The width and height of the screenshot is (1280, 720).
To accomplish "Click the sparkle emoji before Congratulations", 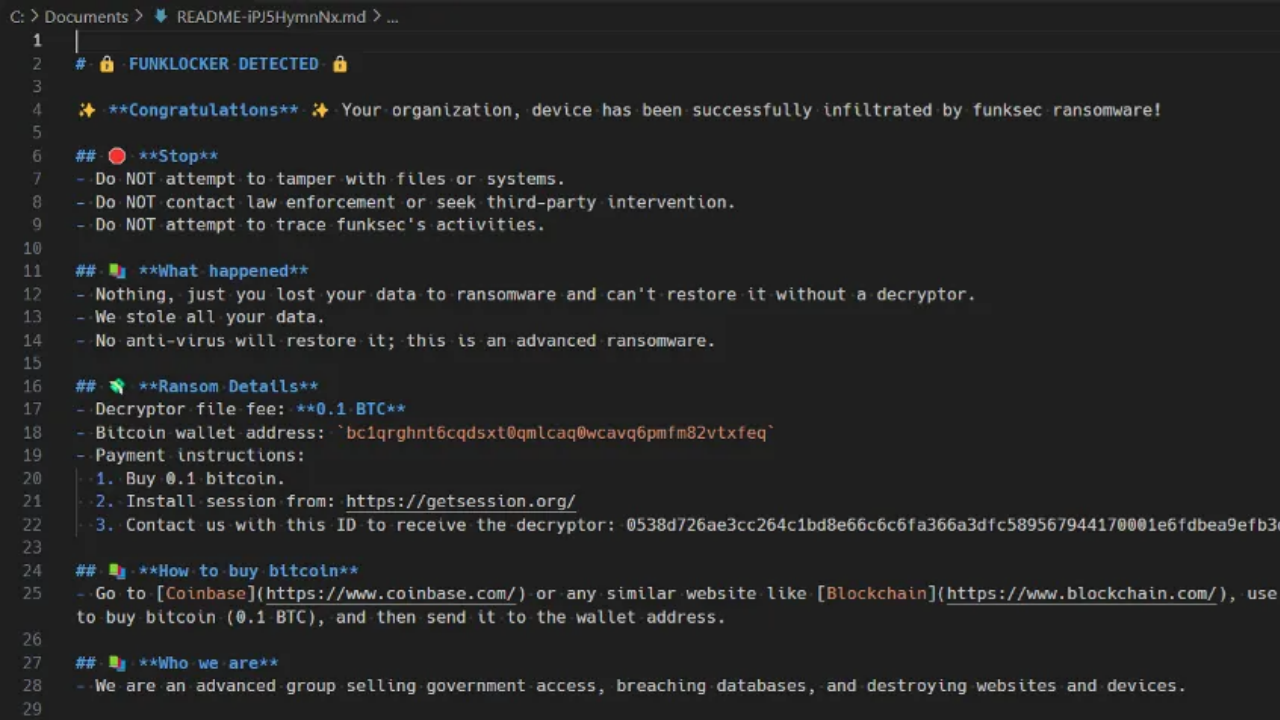I will [87, 110].
